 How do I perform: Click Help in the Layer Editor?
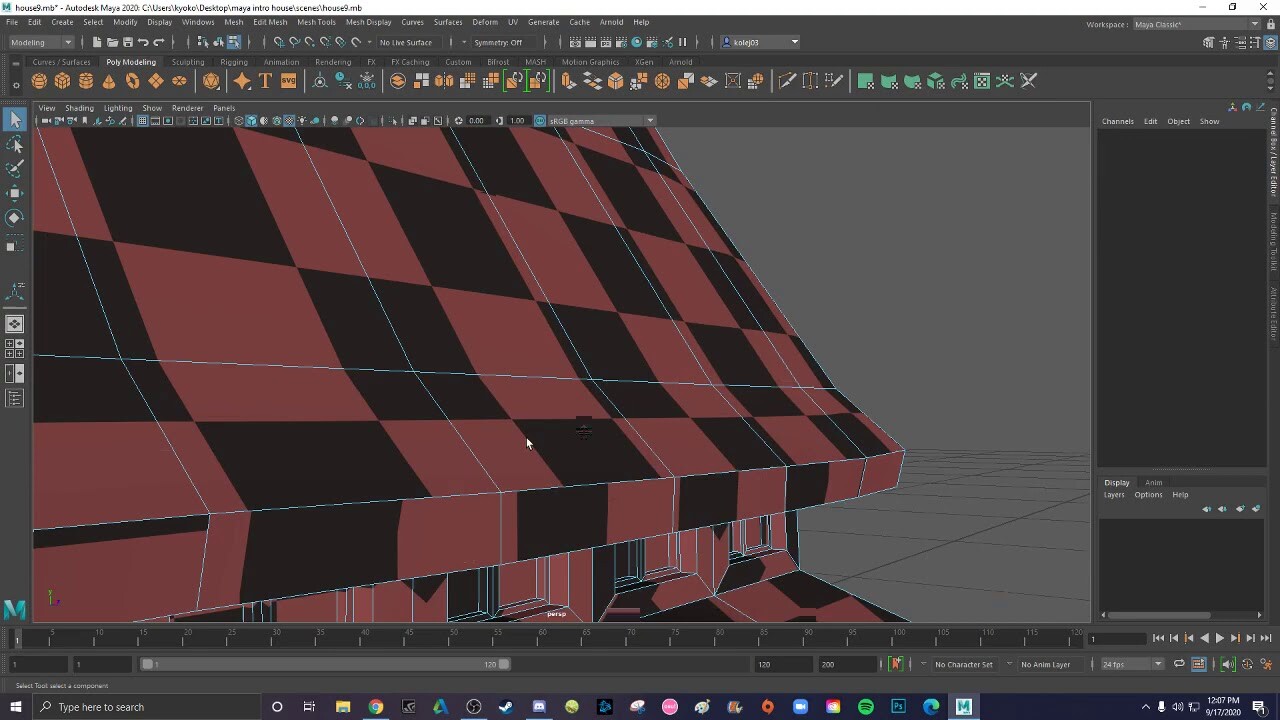click(1180, 494)
